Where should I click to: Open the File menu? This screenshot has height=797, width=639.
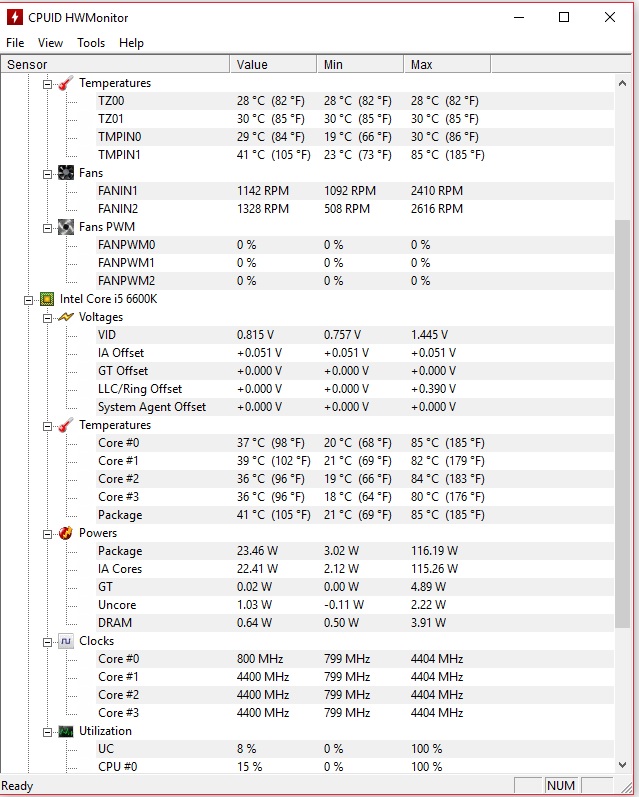tap(15, 43)
